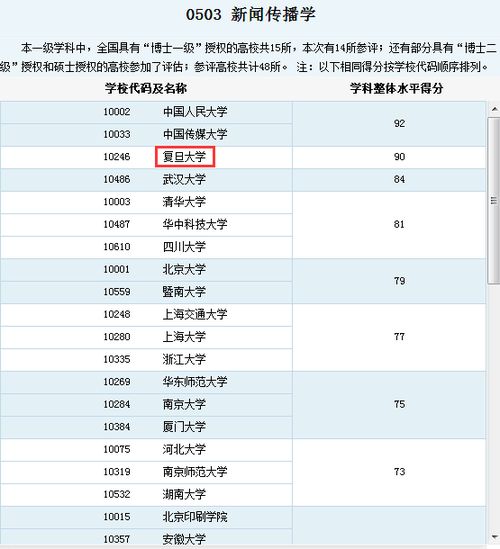Screen dimensions: 500x549
Task: Click the 学科整体水平得分 column header
Action: click(x=396, y=88)
